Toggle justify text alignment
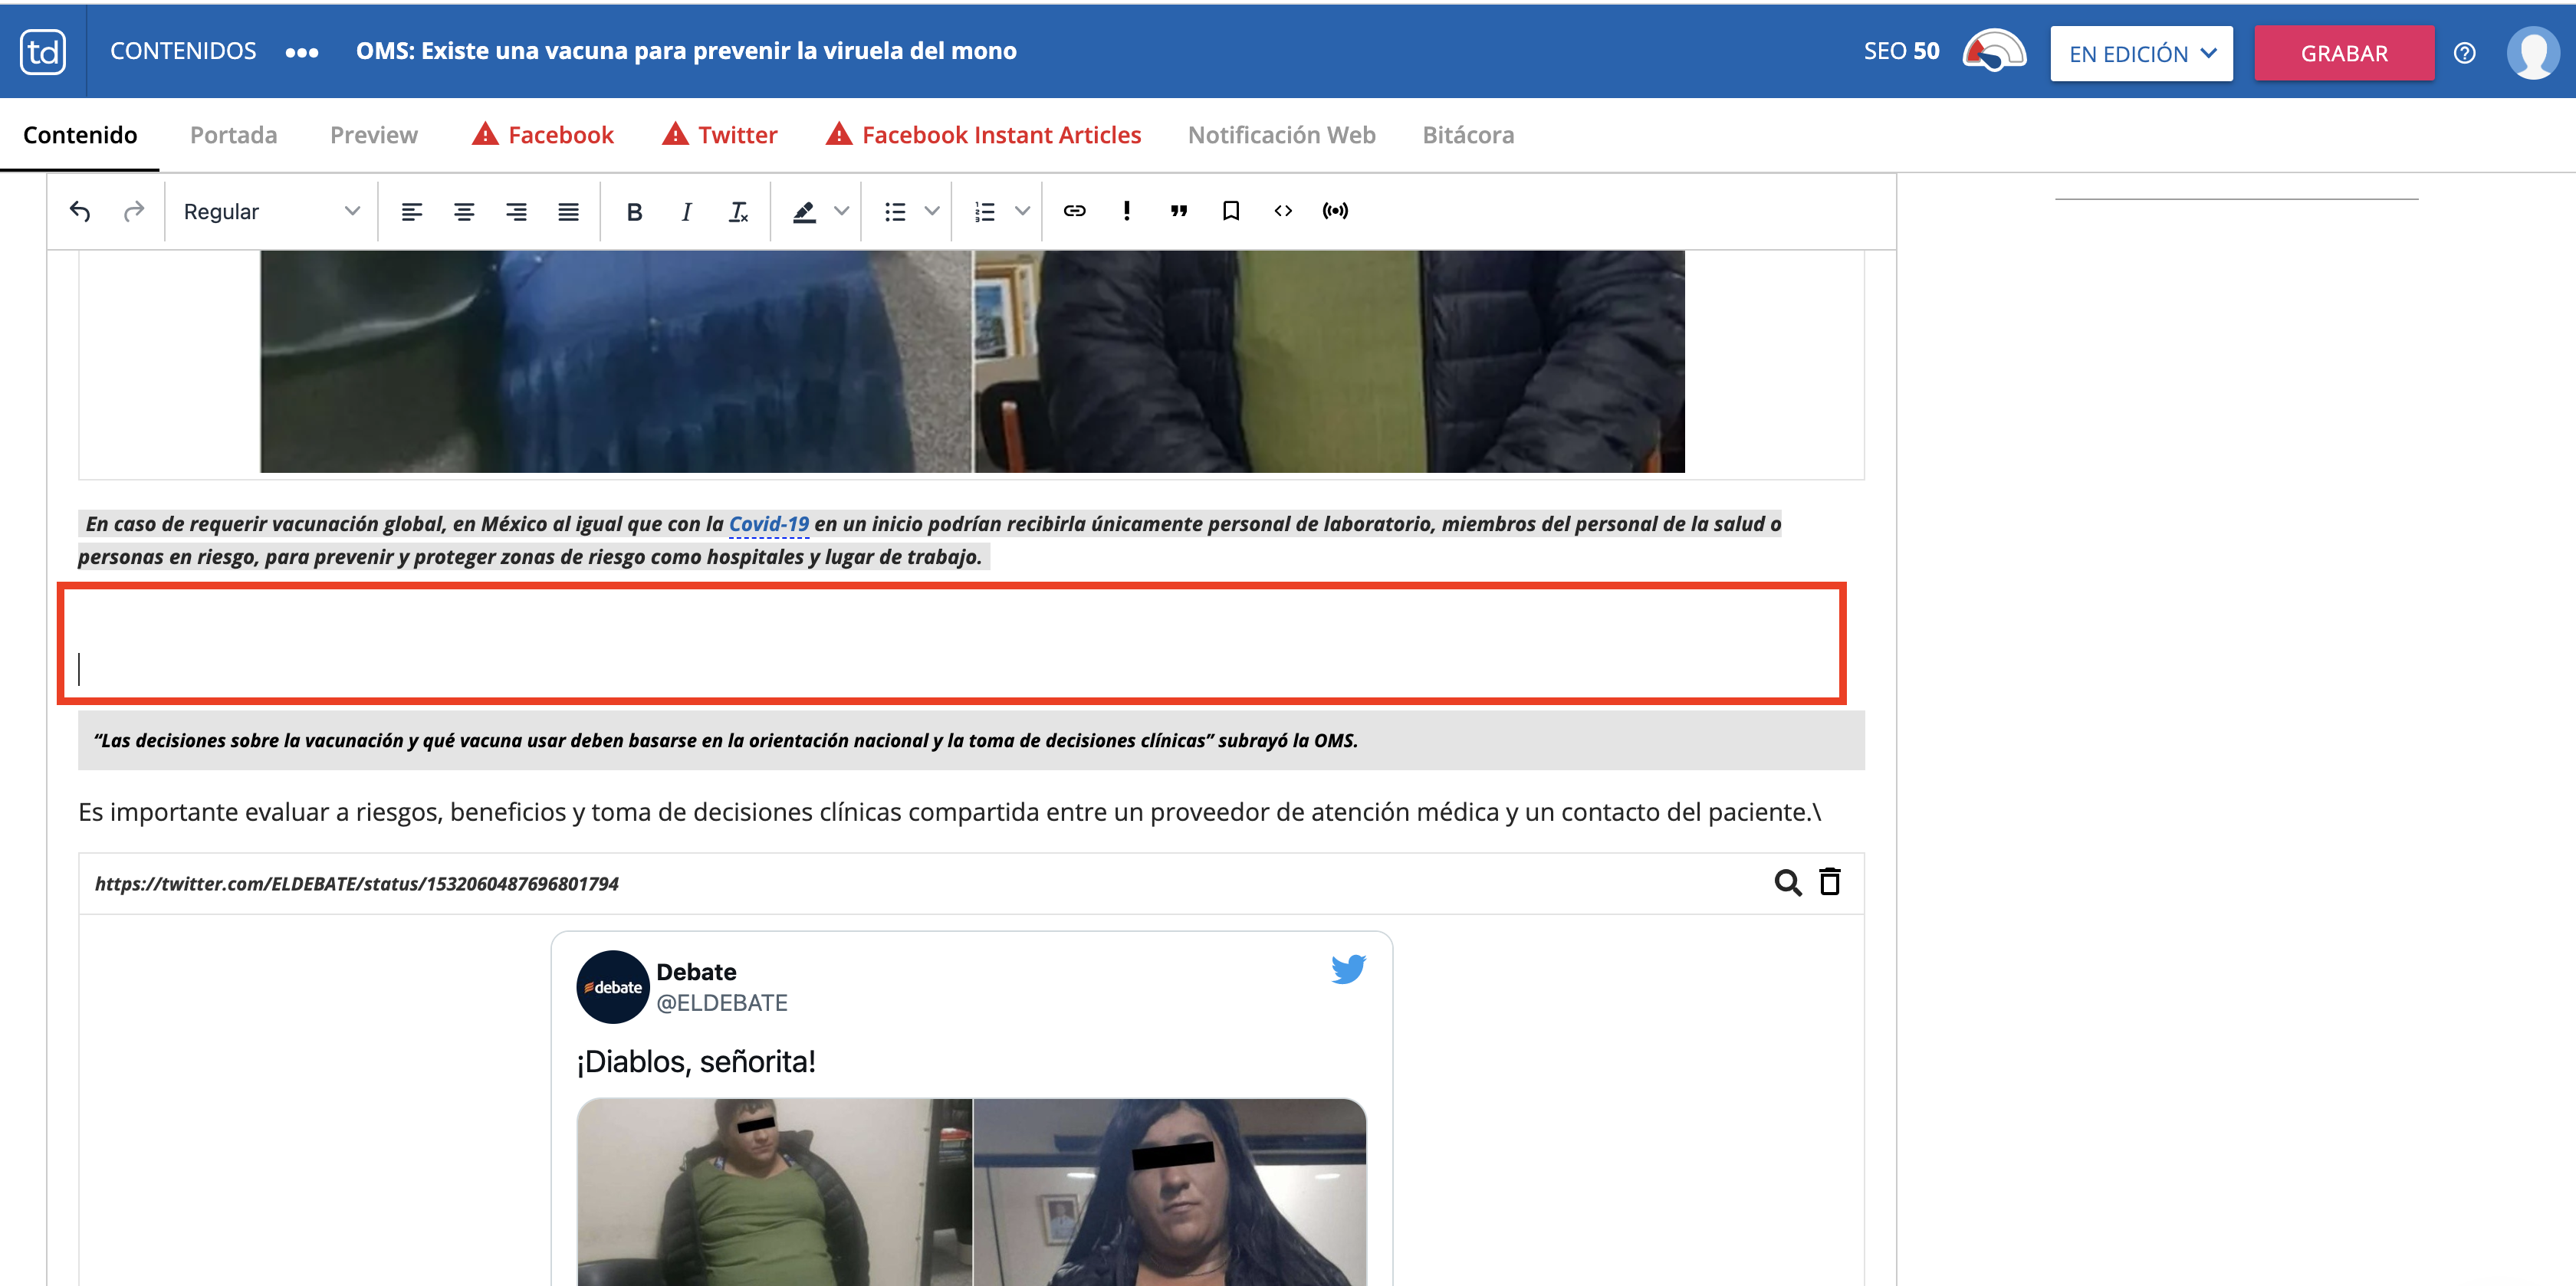 point(568,211)
